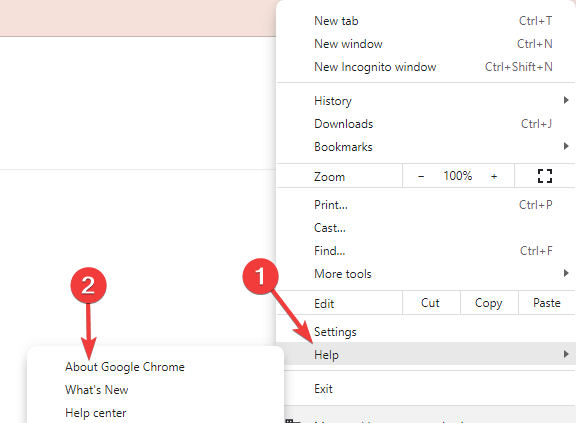Open Downloads from the Chrome menu

[x=426, y=124]
